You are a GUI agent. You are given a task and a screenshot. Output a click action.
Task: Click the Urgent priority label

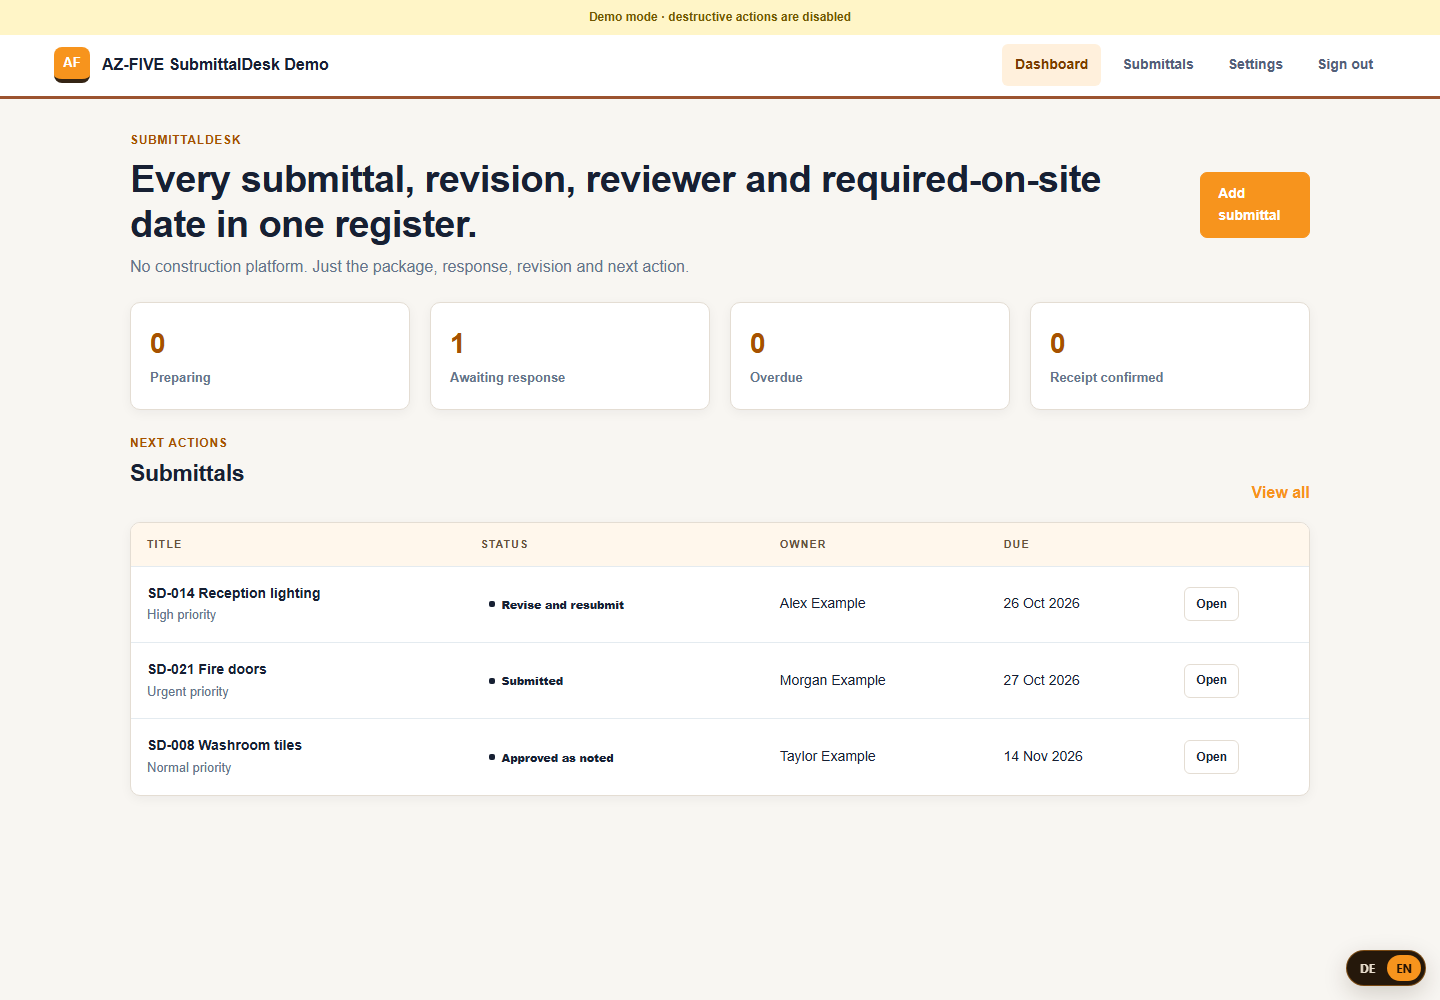pyautogui.click(x=188, y=692)
